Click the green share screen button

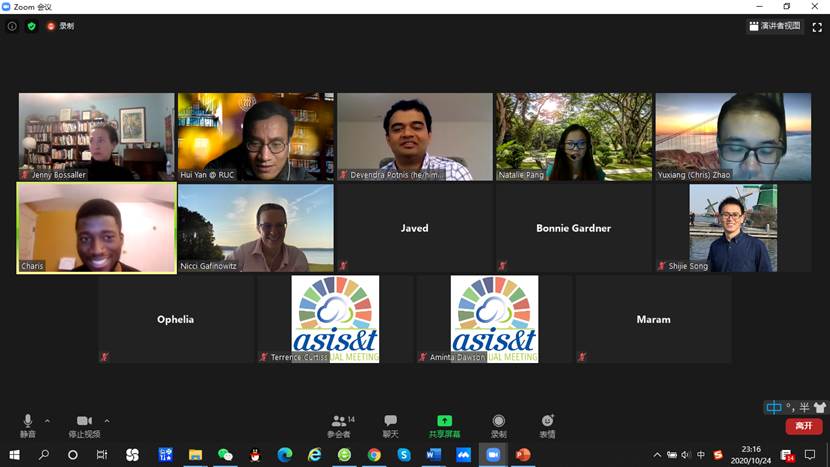(444, 426)
